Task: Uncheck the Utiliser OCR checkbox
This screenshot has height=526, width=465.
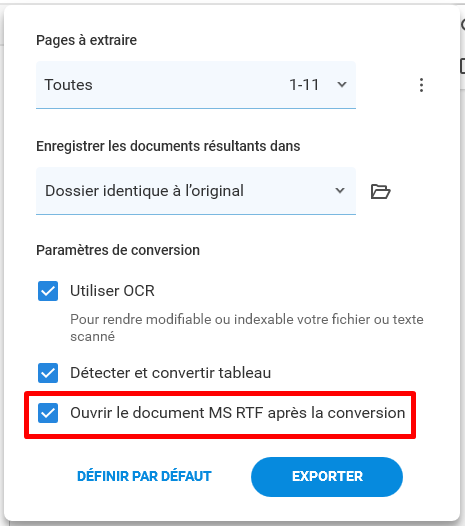Action: pyautogui.click(x=48, y=291)
